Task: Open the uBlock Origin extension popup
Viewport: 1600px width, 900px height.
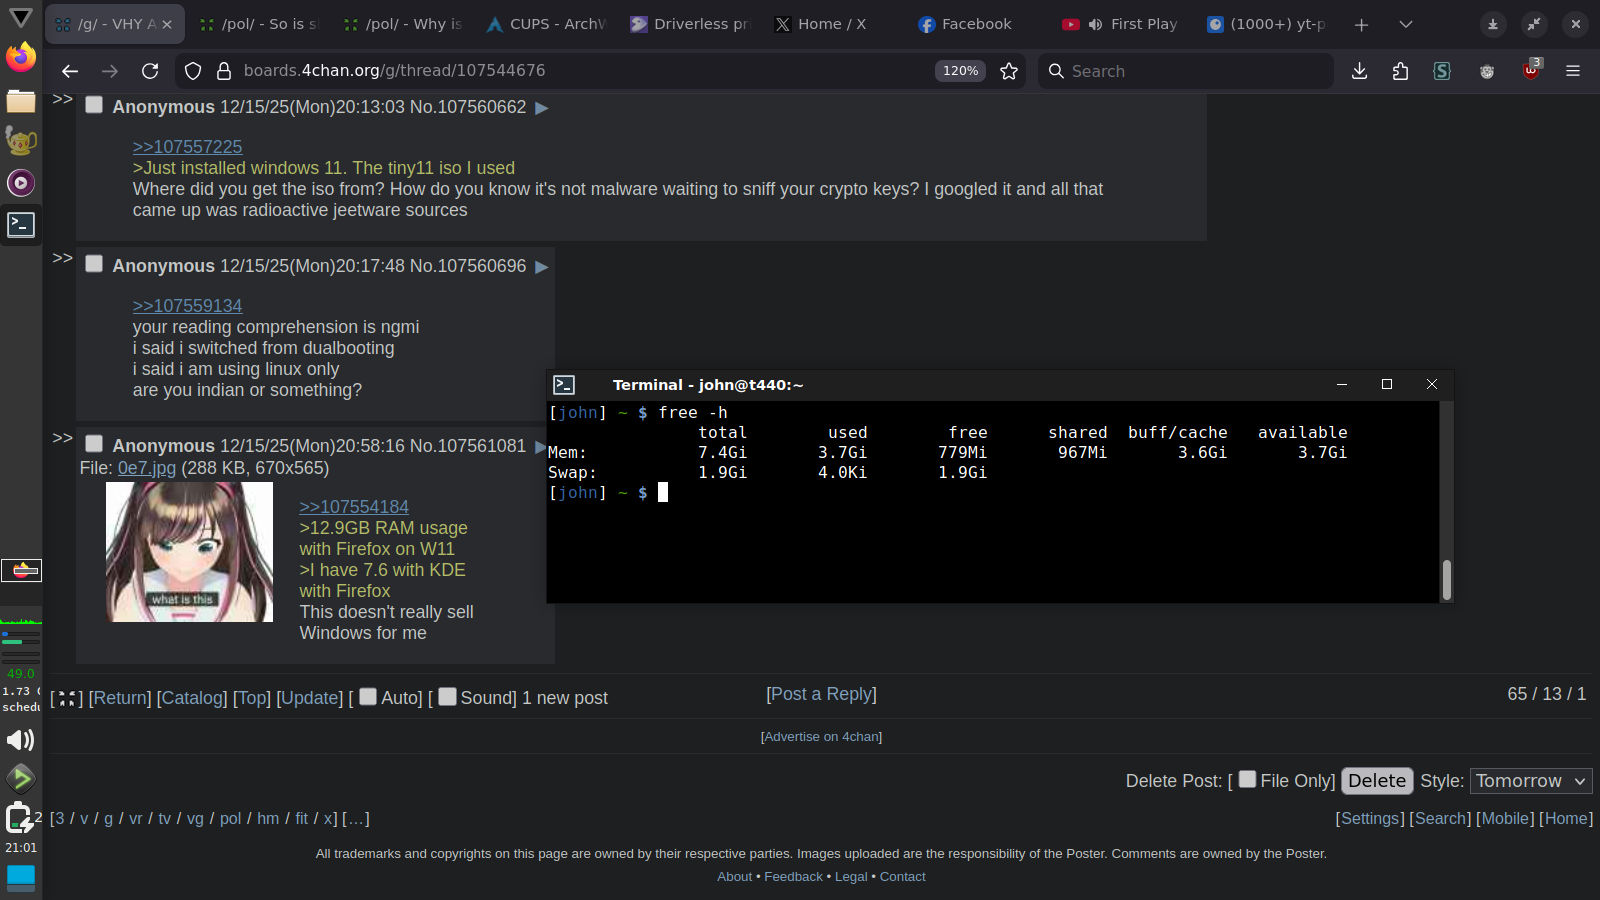Action: coord(1531,70)
